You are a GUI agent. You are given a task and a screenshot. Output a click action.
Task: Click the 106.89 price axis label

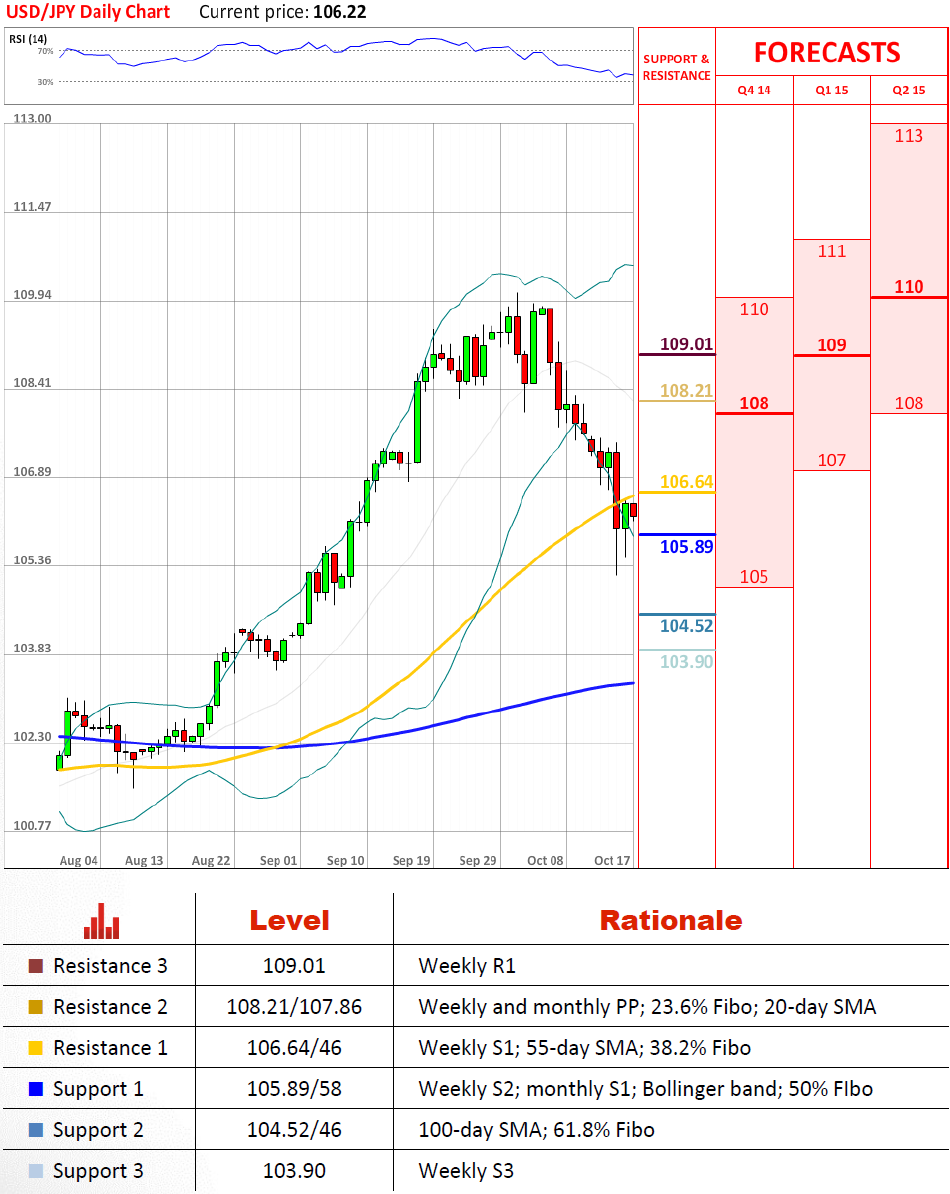[x=32, y=471]
